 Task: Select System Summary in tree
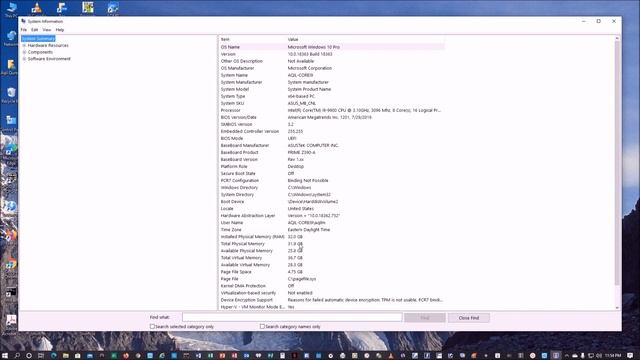(38, 38)
